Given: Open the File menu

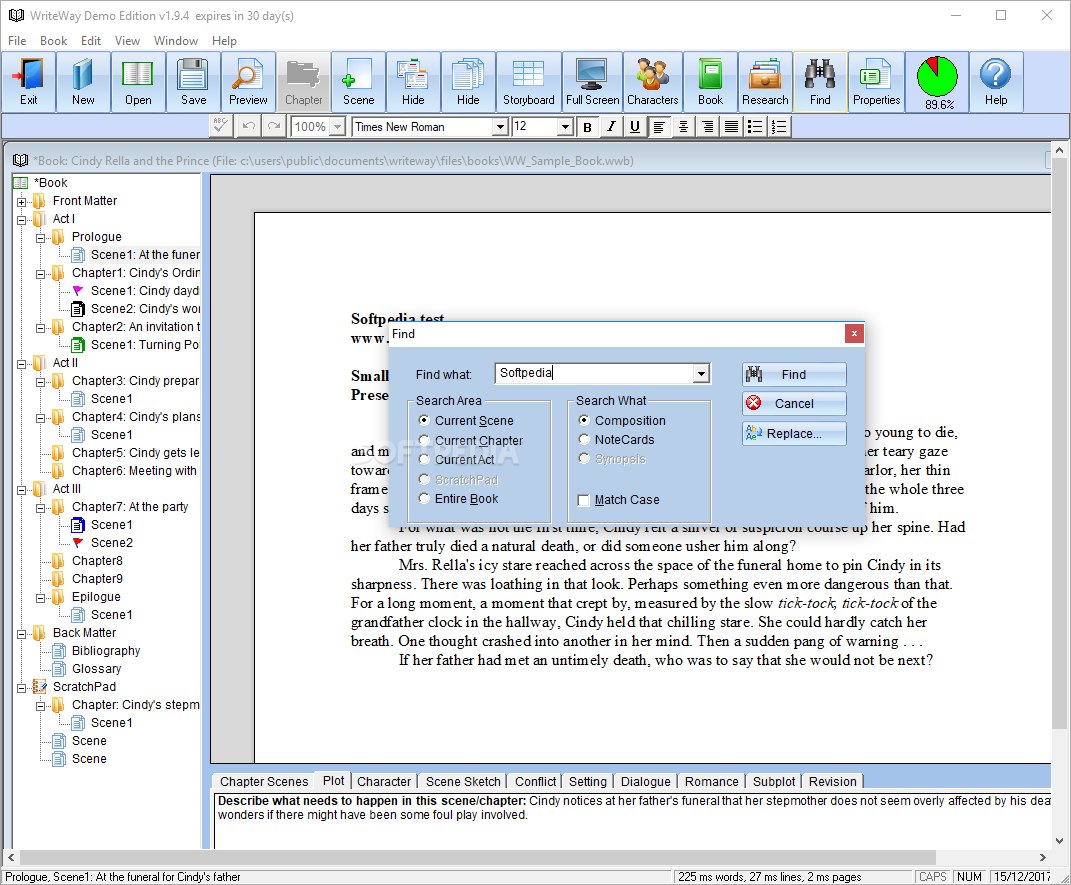Looking at the screenshot, I should pos(17,41).
